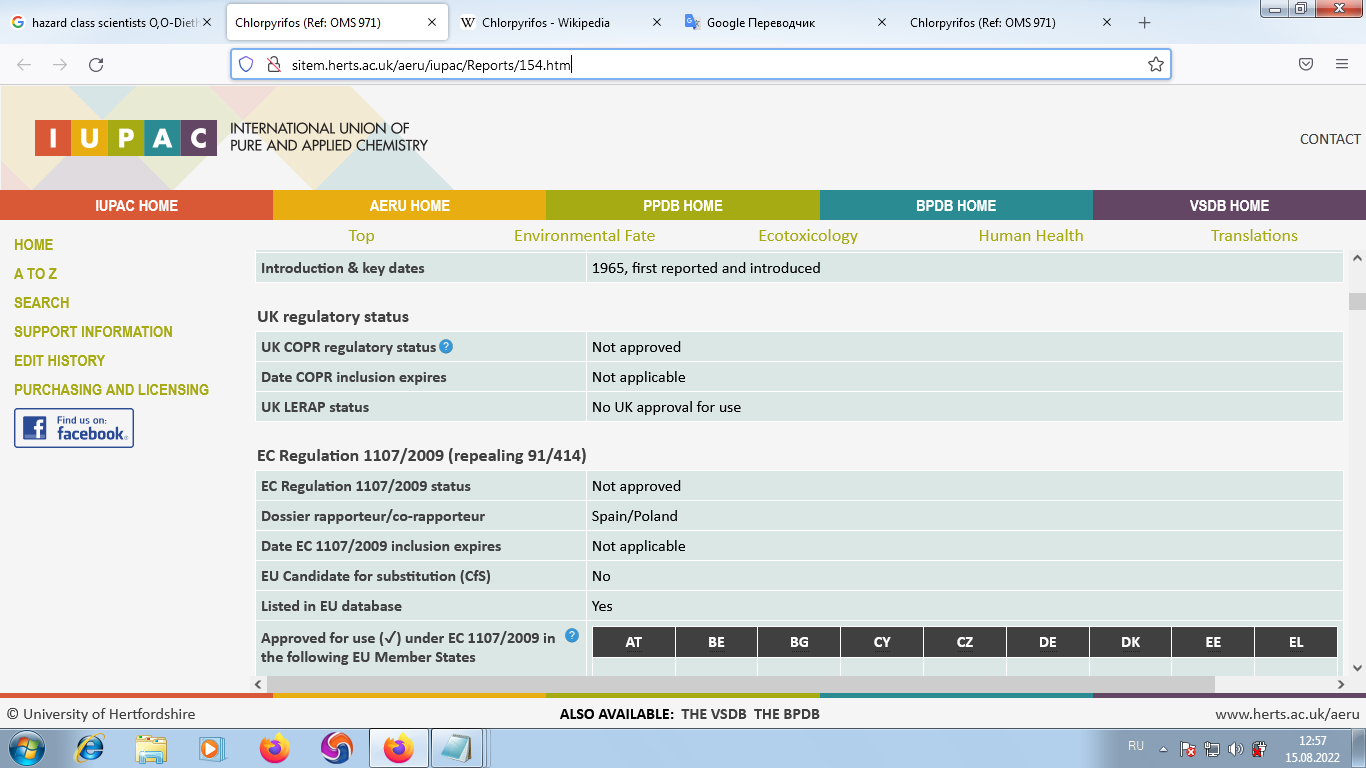
Task: Launch Internet Explorer from taskbar
Action: click(x=90, y=748)
